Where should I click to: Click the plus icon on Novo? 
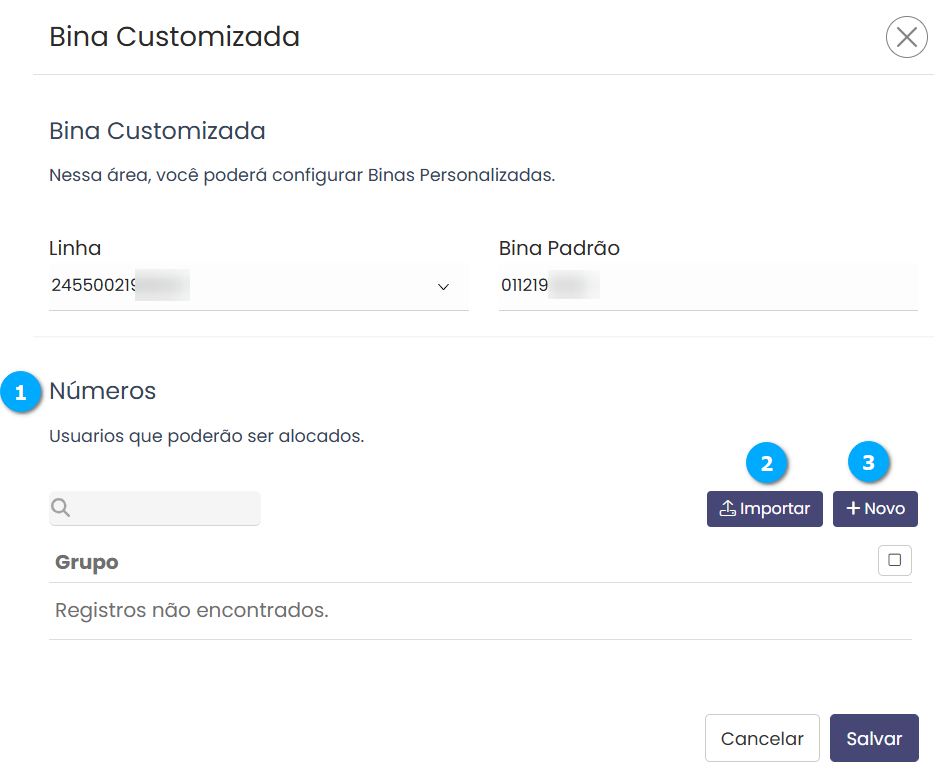point(853,509)
